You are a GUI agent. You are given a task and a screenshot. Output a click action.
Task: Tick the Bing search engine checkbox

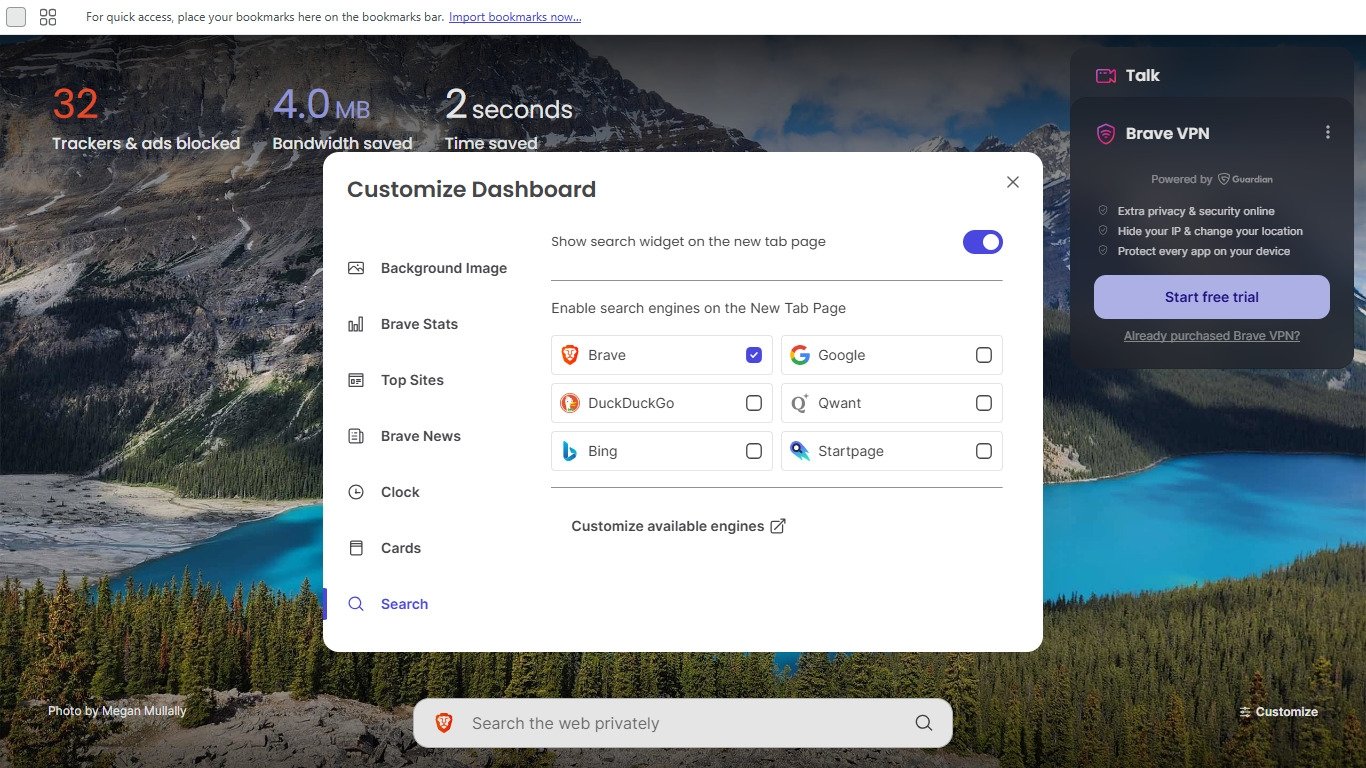[x=754, y=451]
